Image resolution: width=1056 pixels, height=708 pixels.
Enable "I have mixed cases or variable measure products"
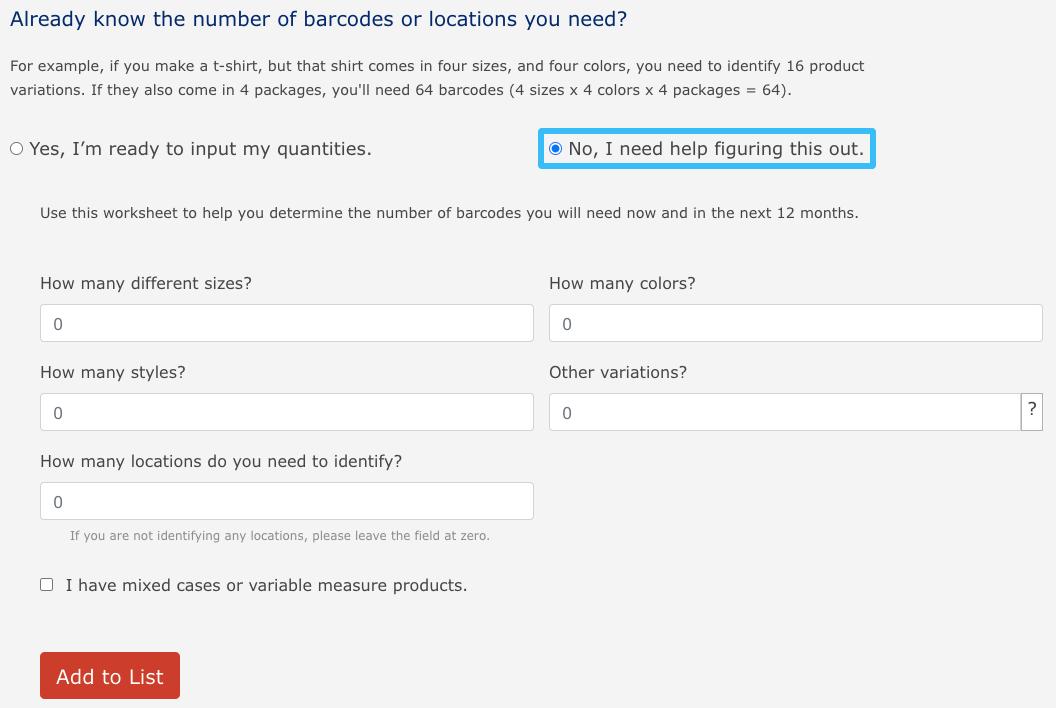[46, 583]
